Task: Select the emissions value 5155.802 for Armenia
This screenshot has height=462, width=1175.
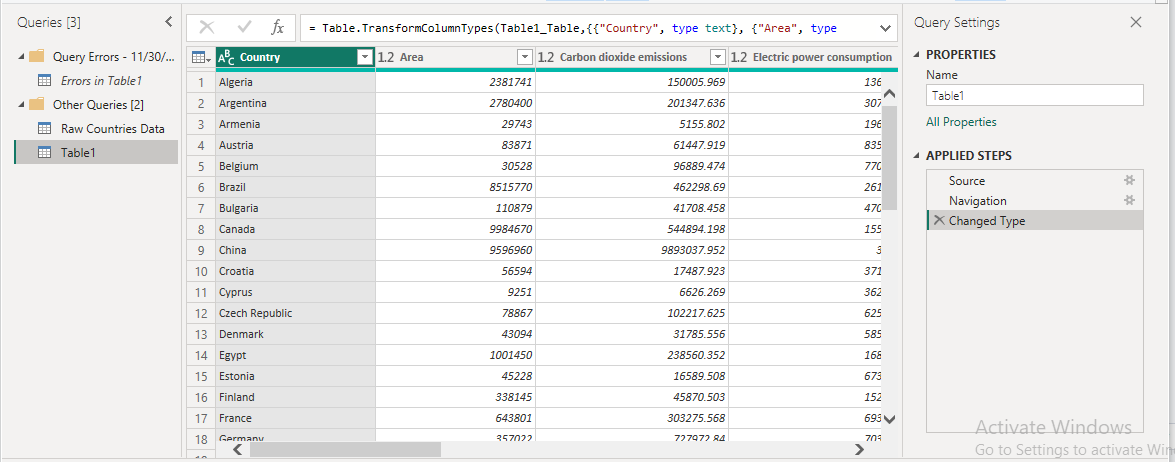Action: click(x=632, y=124)
